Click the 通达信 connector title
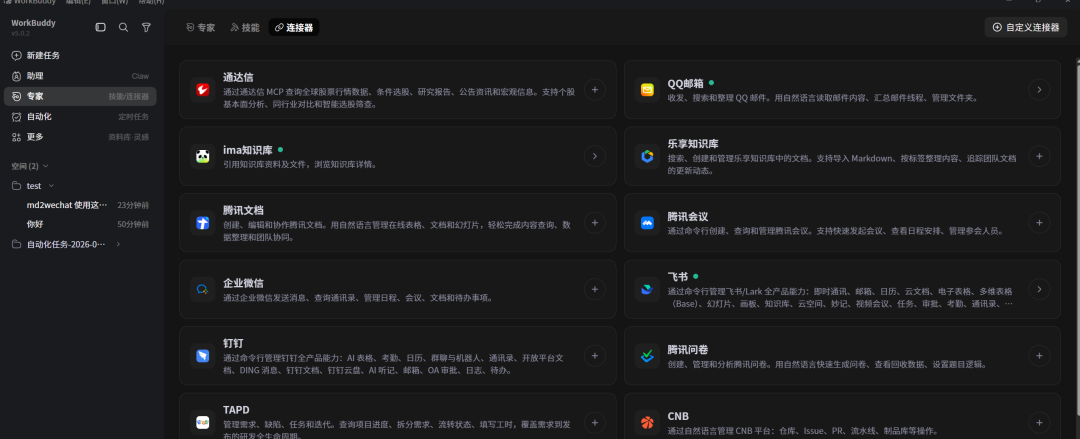1080x439 pixels. coord(238,77)
